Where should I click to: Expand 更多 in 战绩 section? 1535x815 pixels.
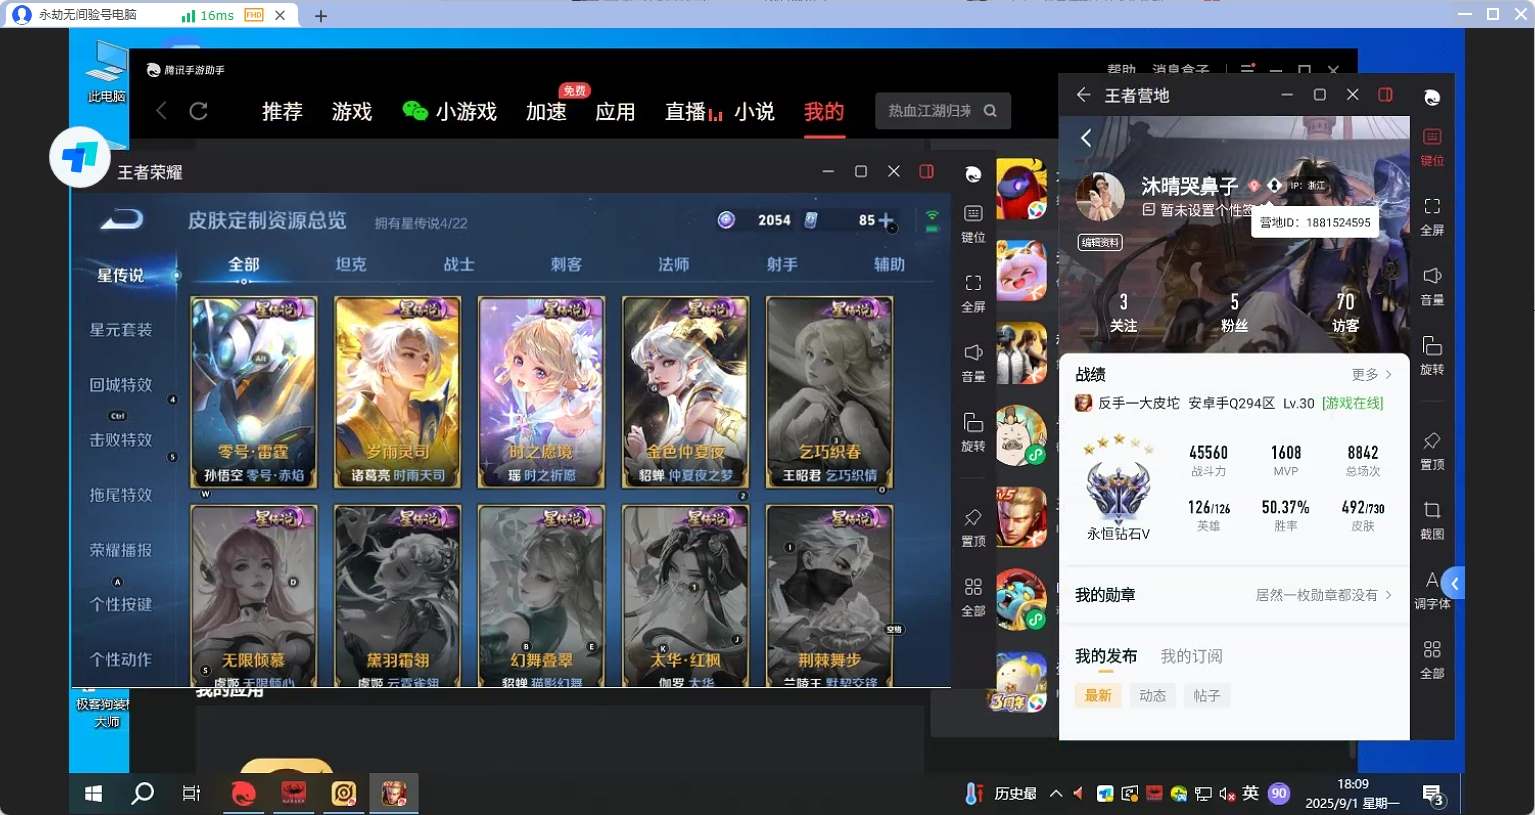1371,374
